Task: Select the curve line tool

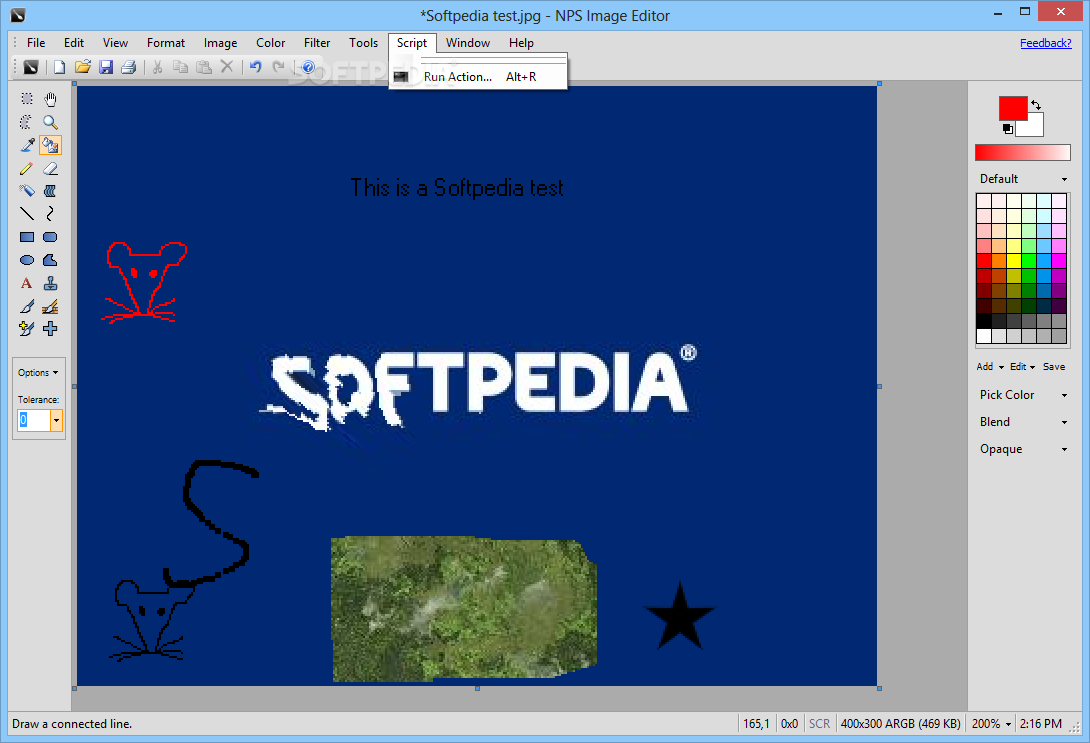Action: [x=50, y=213]
